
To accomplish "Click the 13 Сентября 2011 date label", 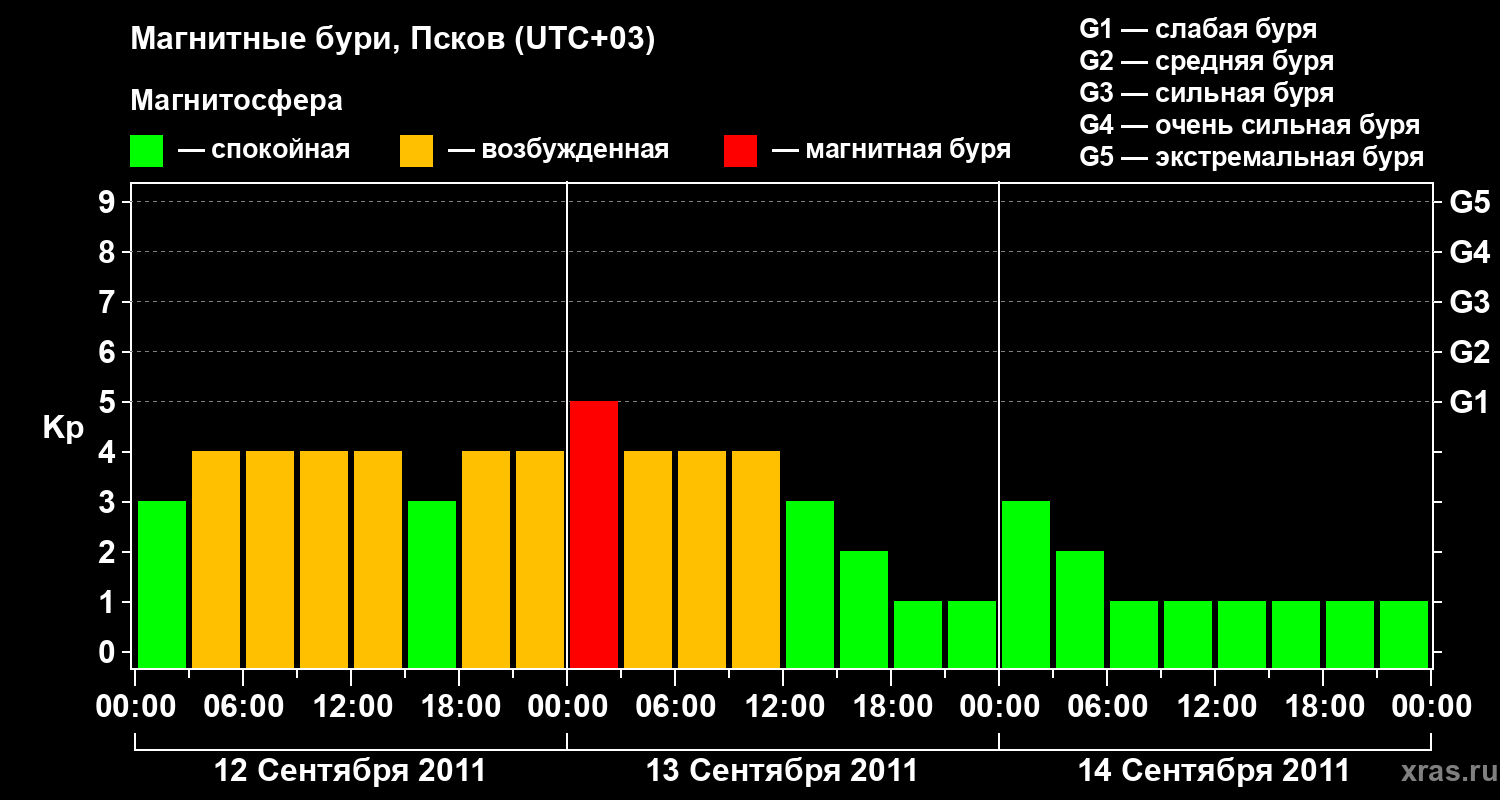I will 782,771.
